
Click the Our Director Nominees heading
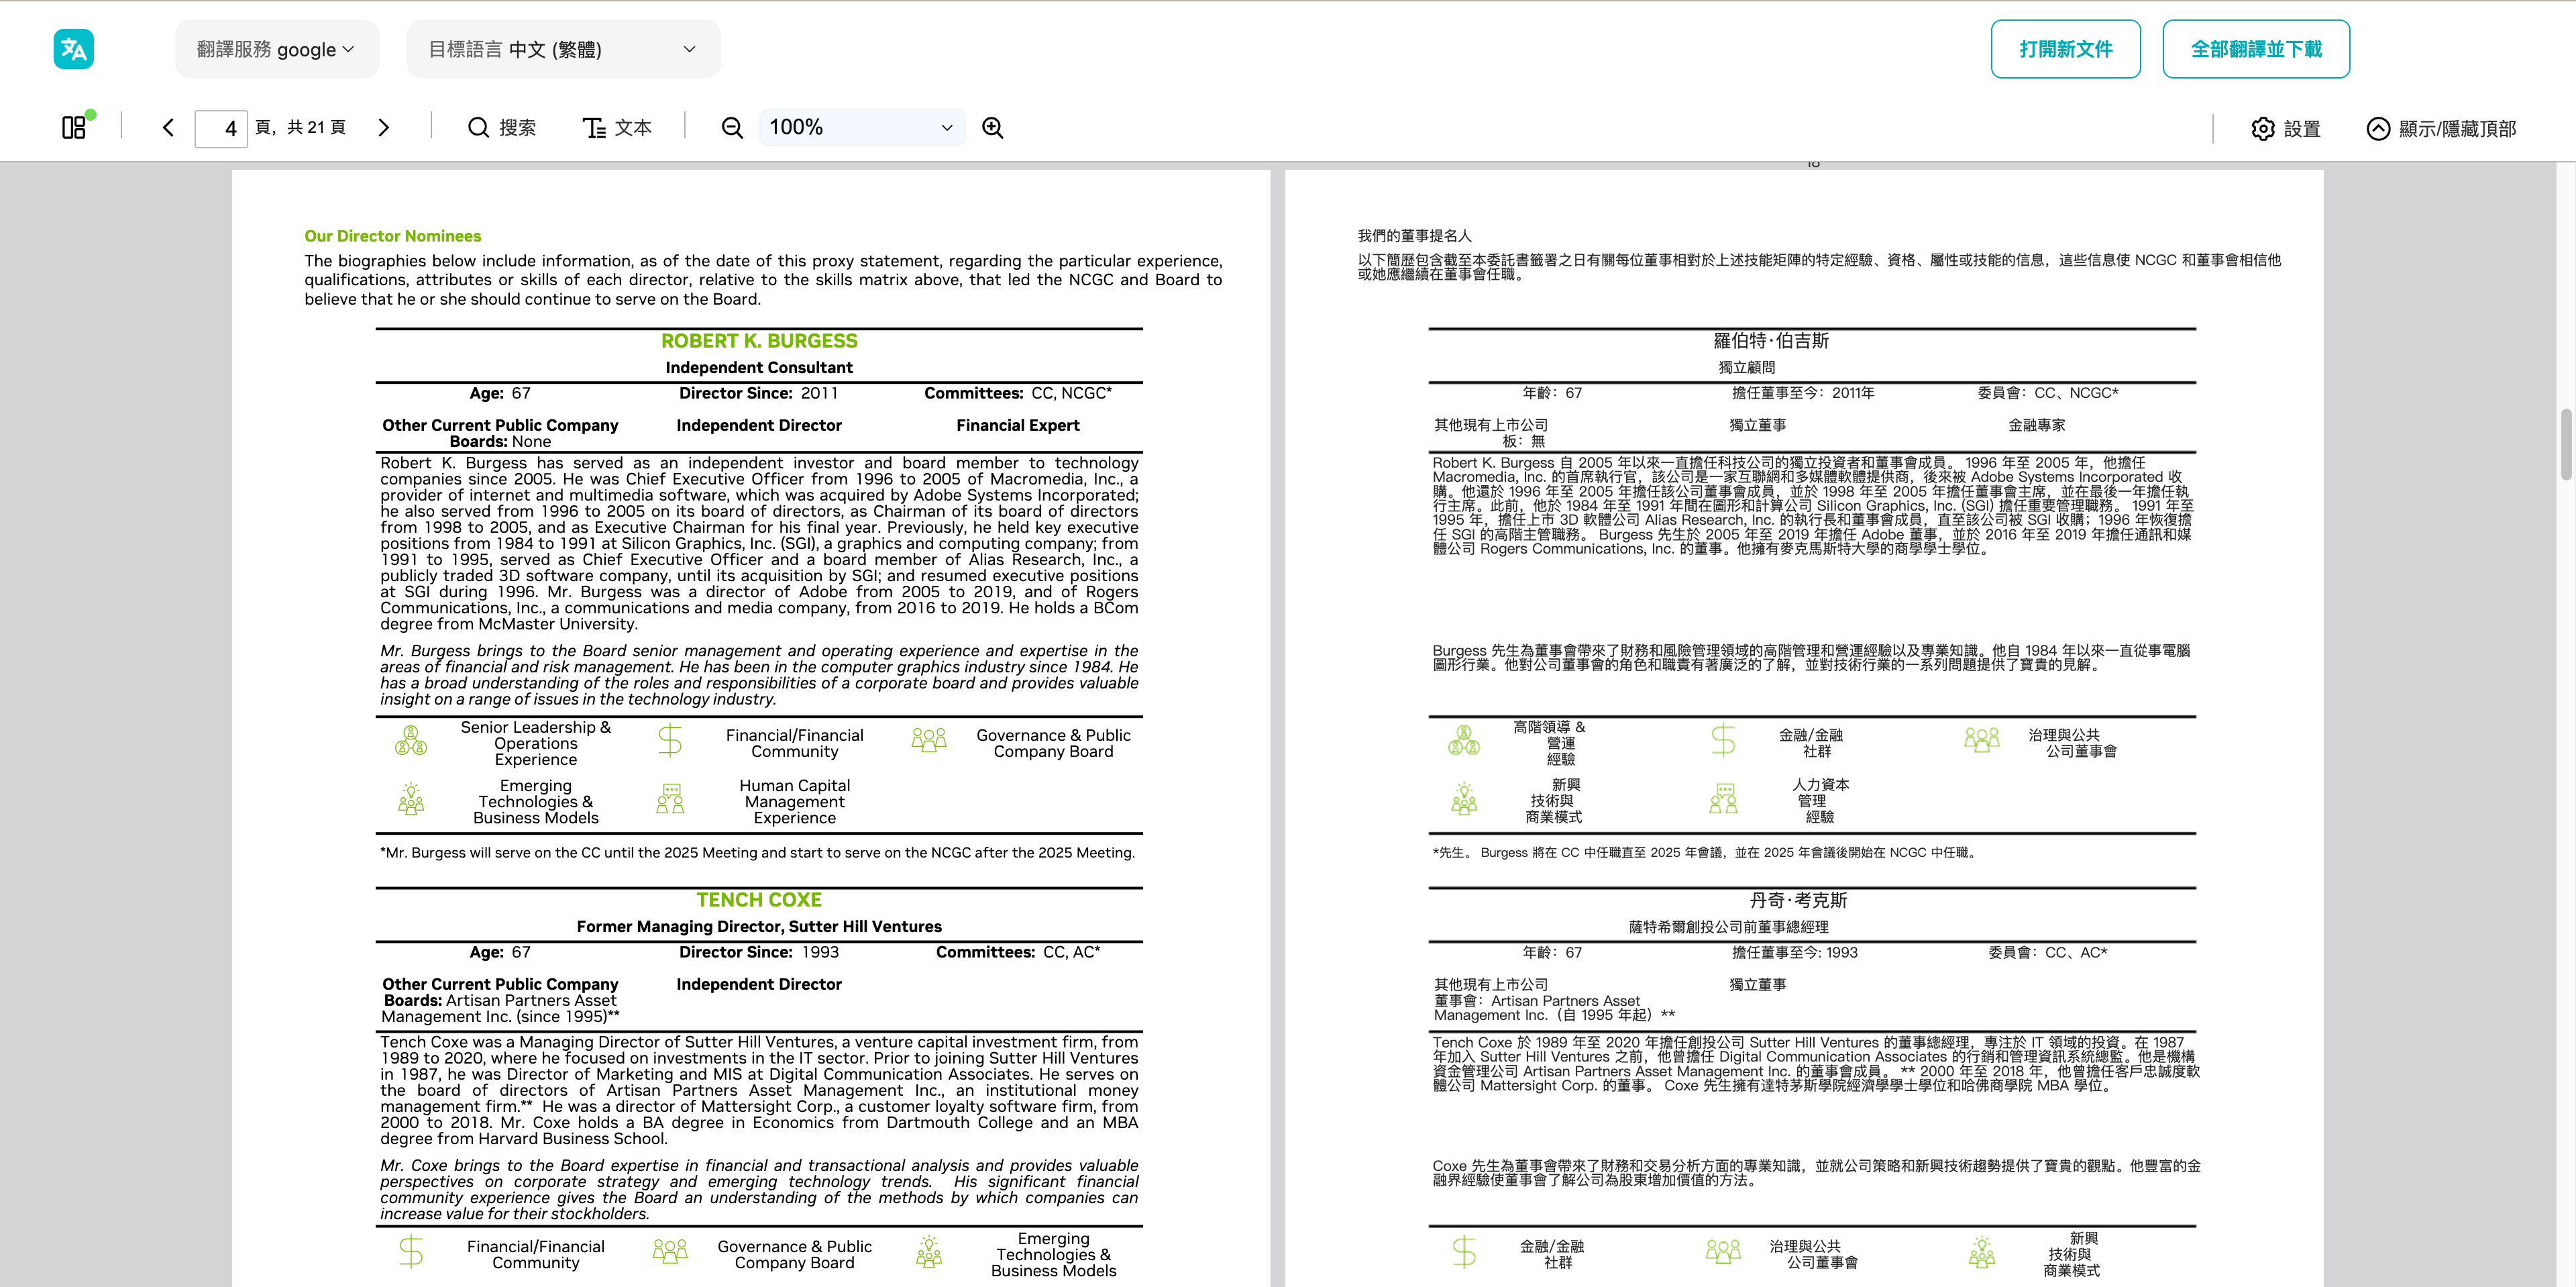click(x=392, y=236)
